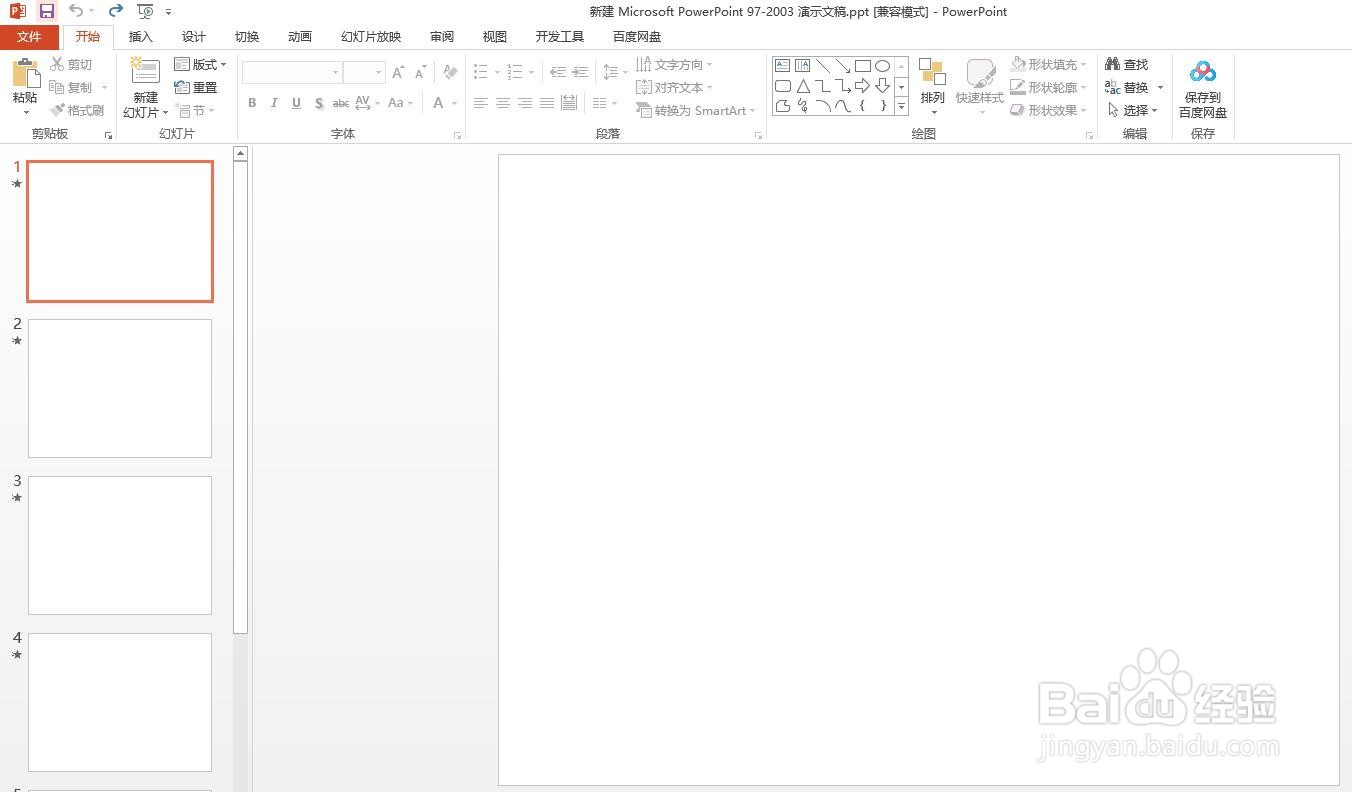Center align text

[503, 103]
